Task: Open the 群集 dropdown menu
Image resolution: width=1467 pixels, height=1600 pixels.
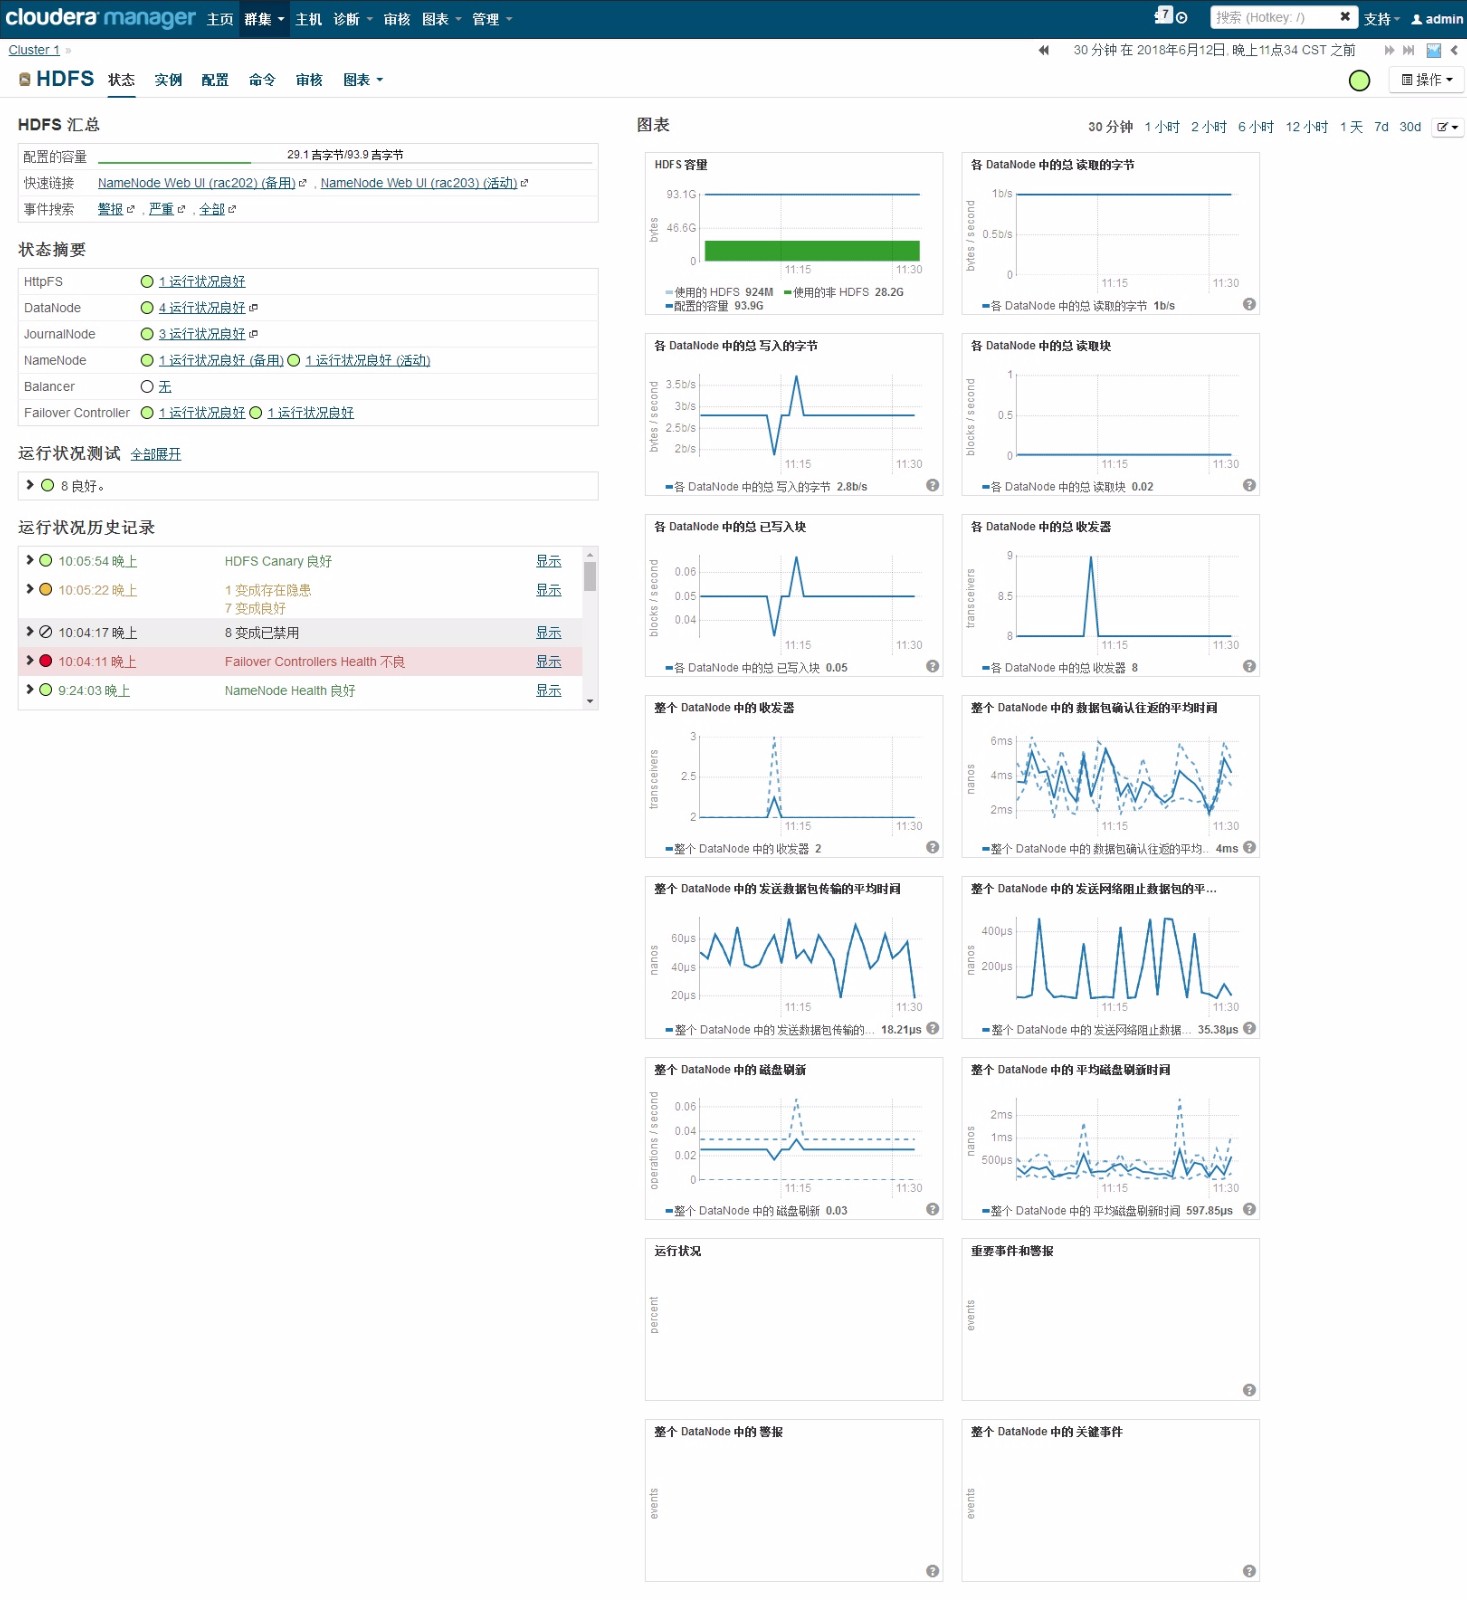Action: (264, 19)
